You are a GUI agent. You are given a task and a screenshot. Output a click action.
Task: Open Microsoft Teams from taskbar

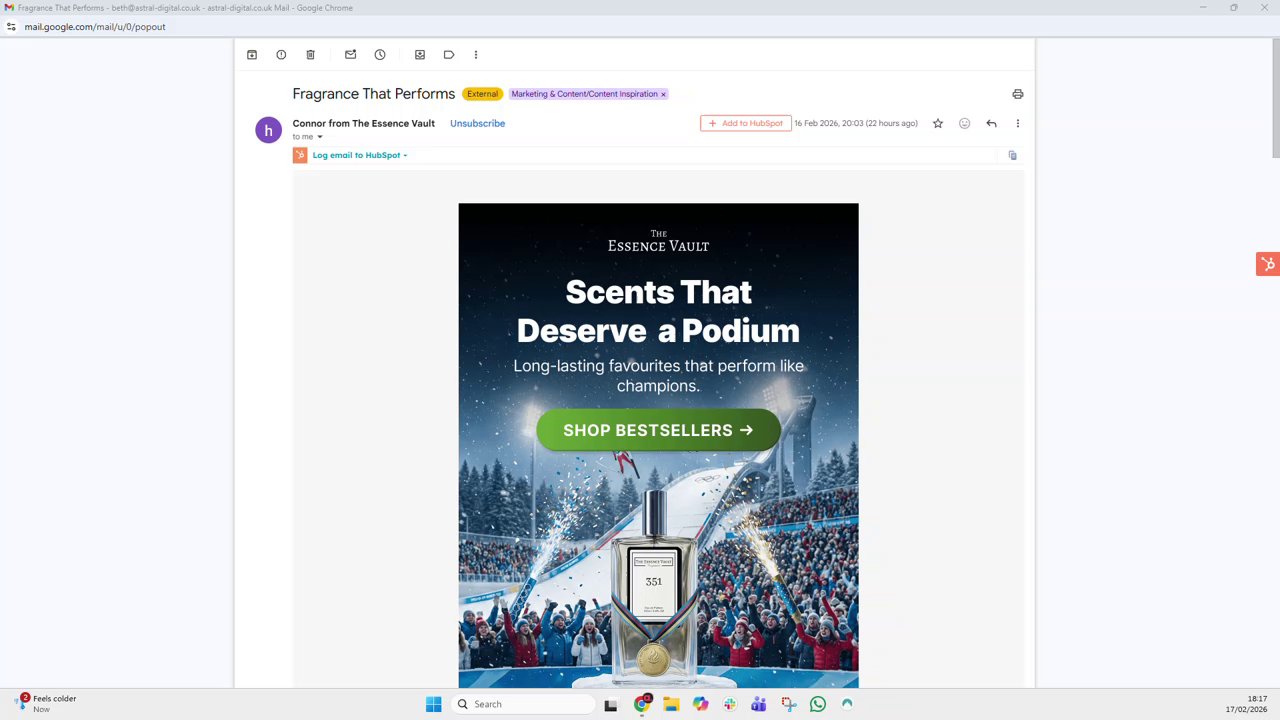[759, 704]
